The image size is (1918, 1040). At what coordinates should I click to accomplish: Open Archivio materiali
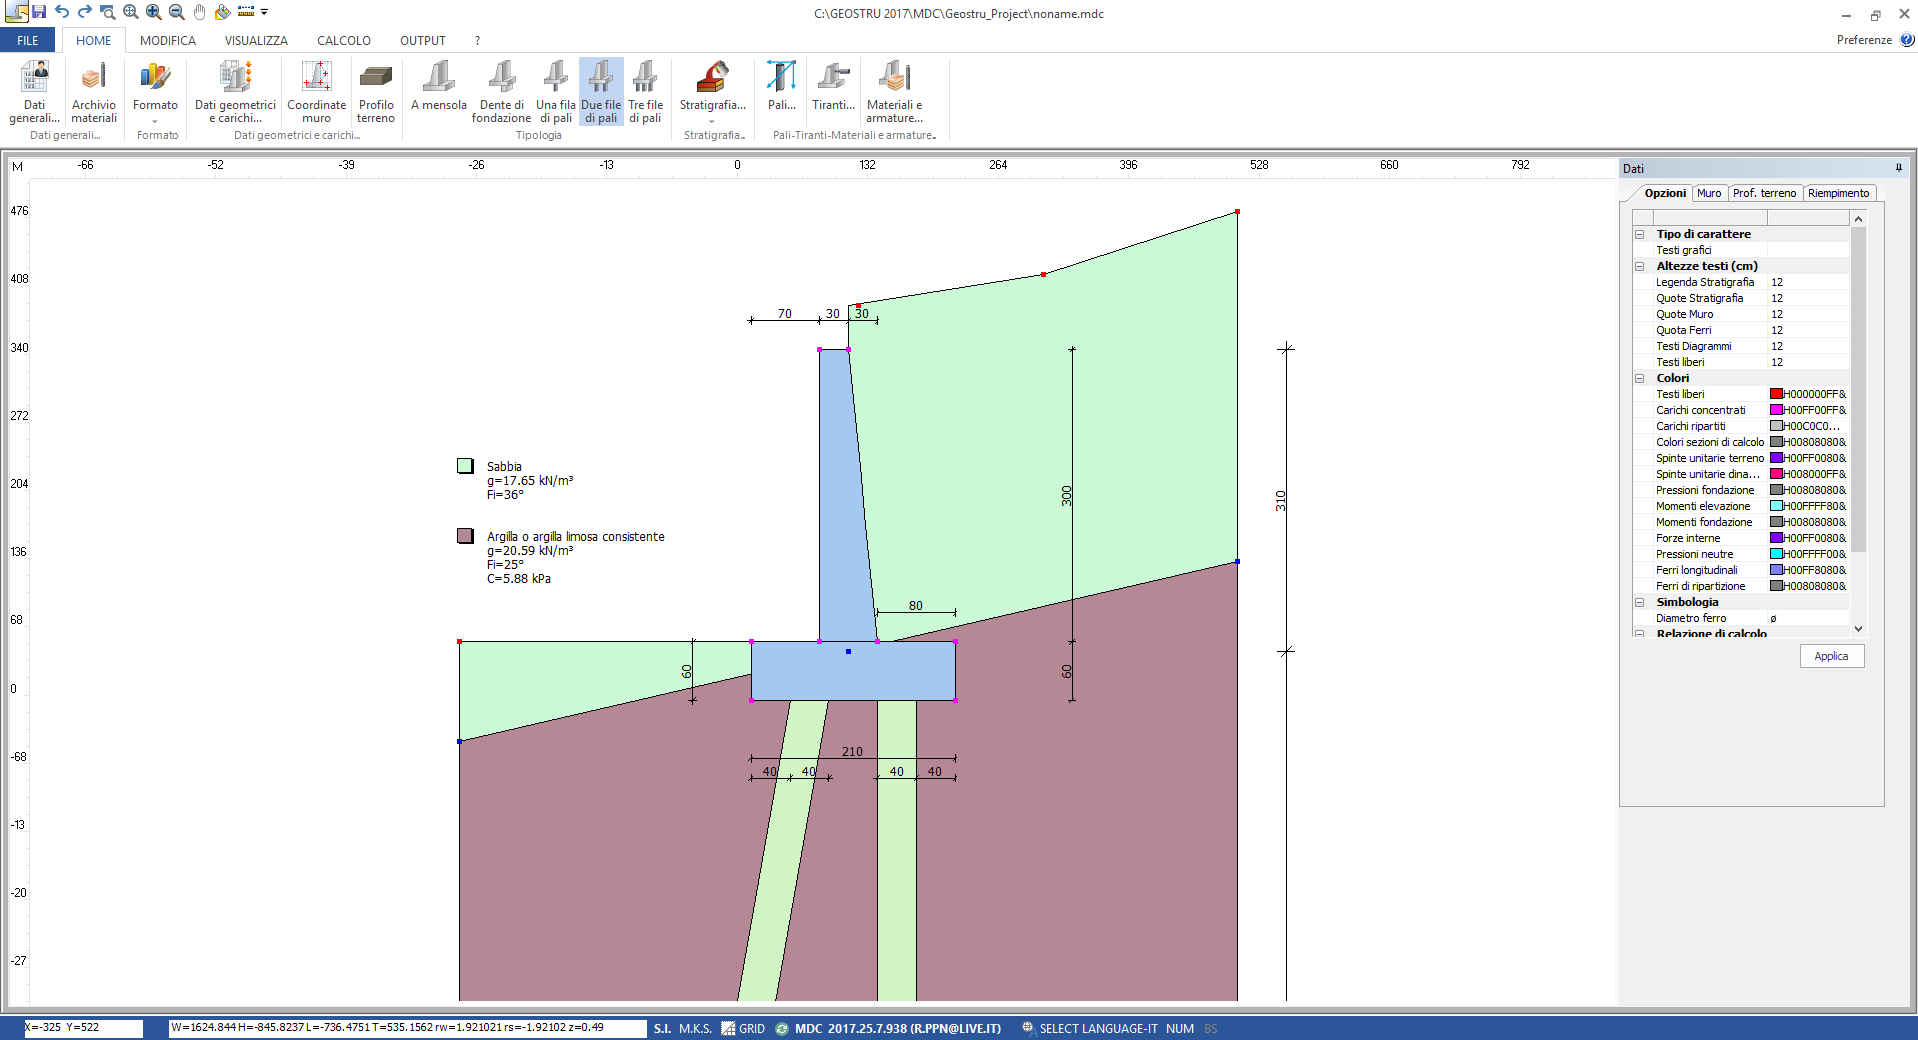coord(94,91)
